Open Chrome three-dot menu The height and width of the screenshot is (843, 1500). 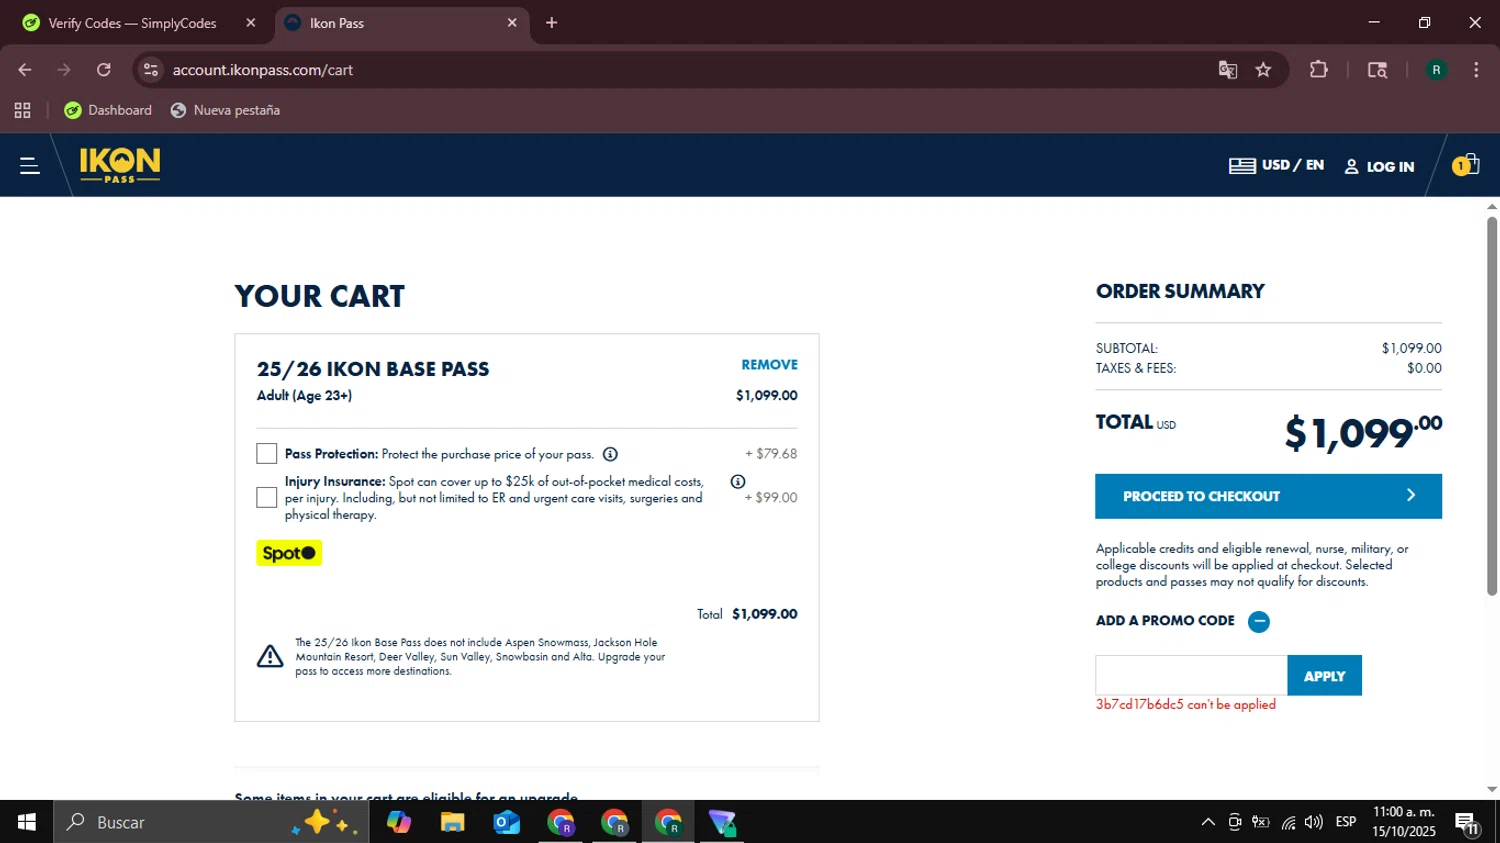coord(1476,70)
